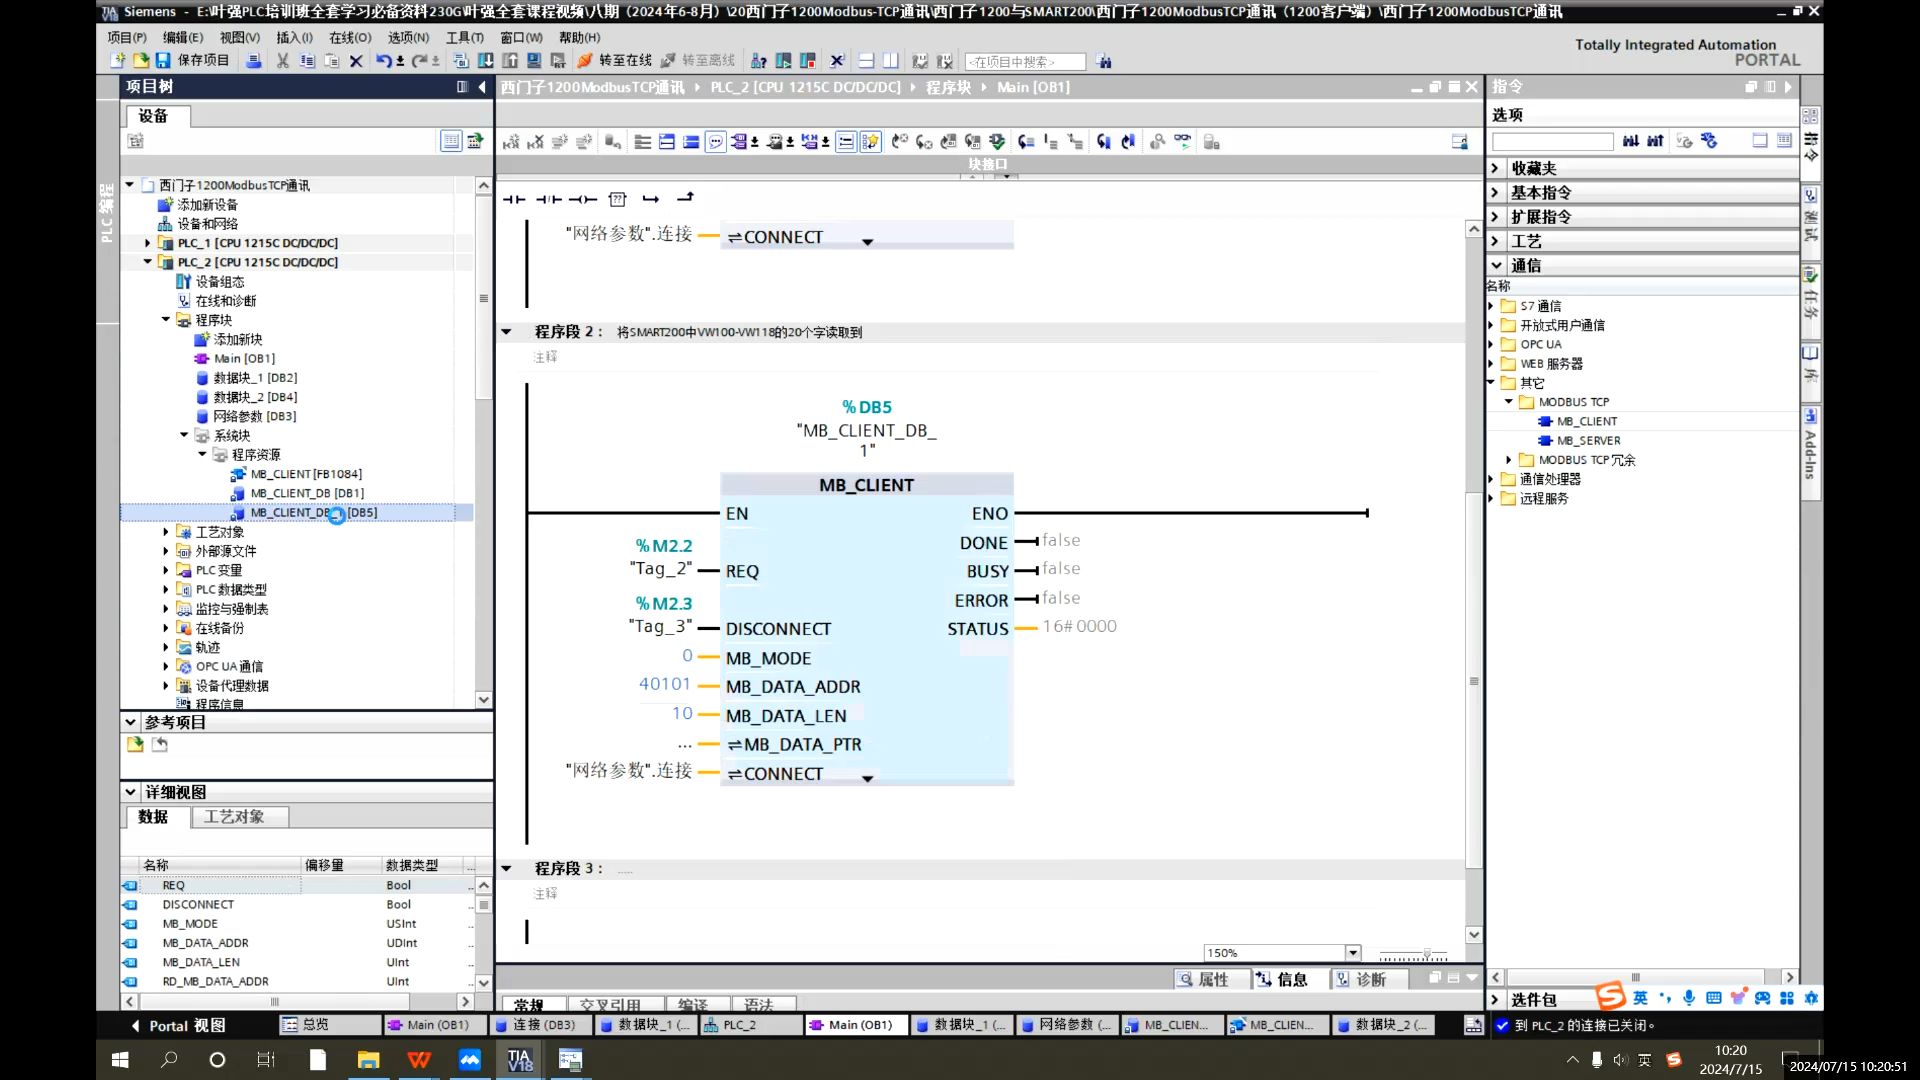Click the editor zoom slider handle

pos(1427,954)
